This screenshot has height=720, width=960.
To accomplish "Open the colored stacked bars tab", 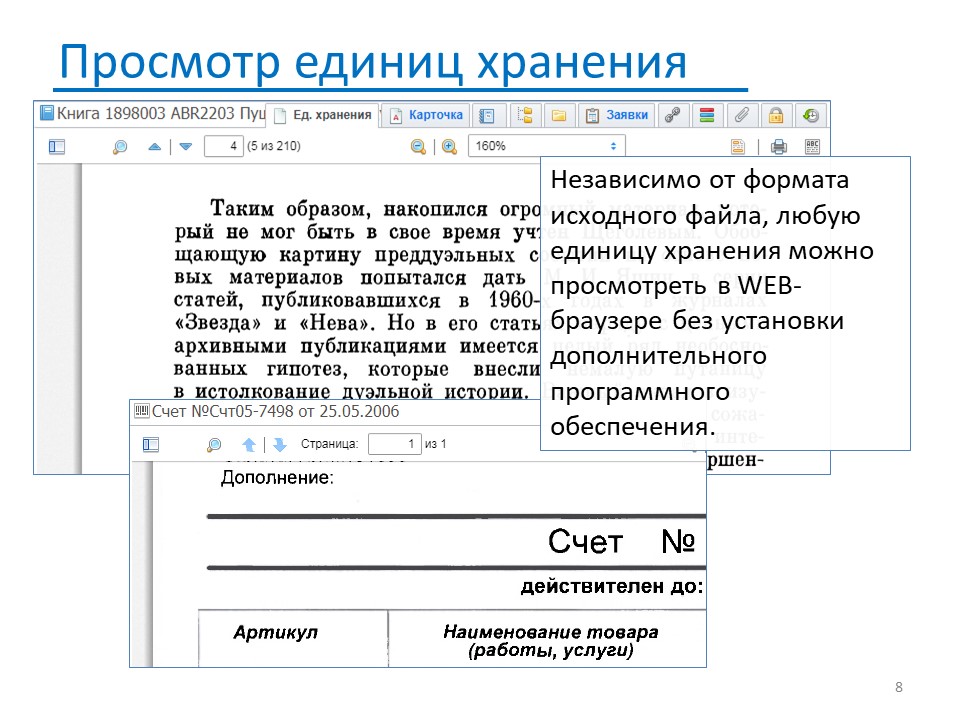I will (x=707, y=115).
